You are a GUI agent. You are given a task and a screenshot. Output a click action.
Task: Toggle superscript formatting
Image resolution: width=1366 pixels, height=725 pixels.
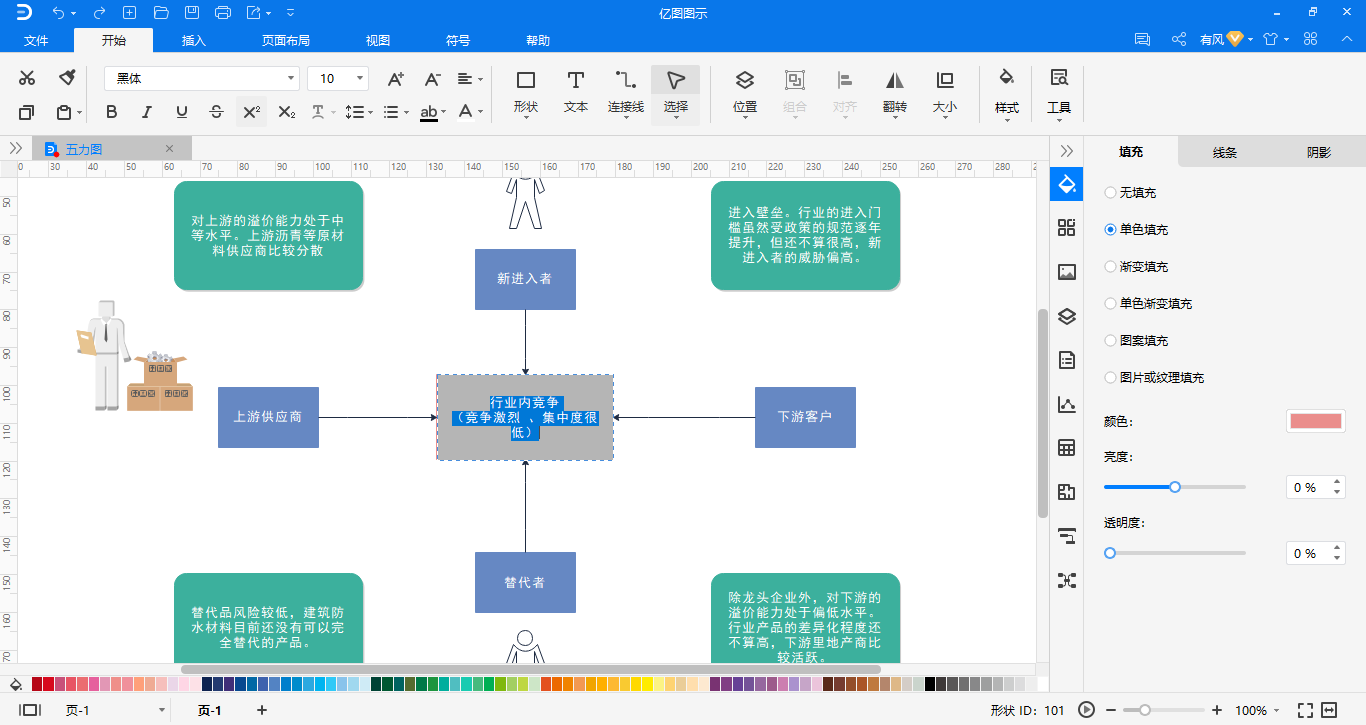251,112
